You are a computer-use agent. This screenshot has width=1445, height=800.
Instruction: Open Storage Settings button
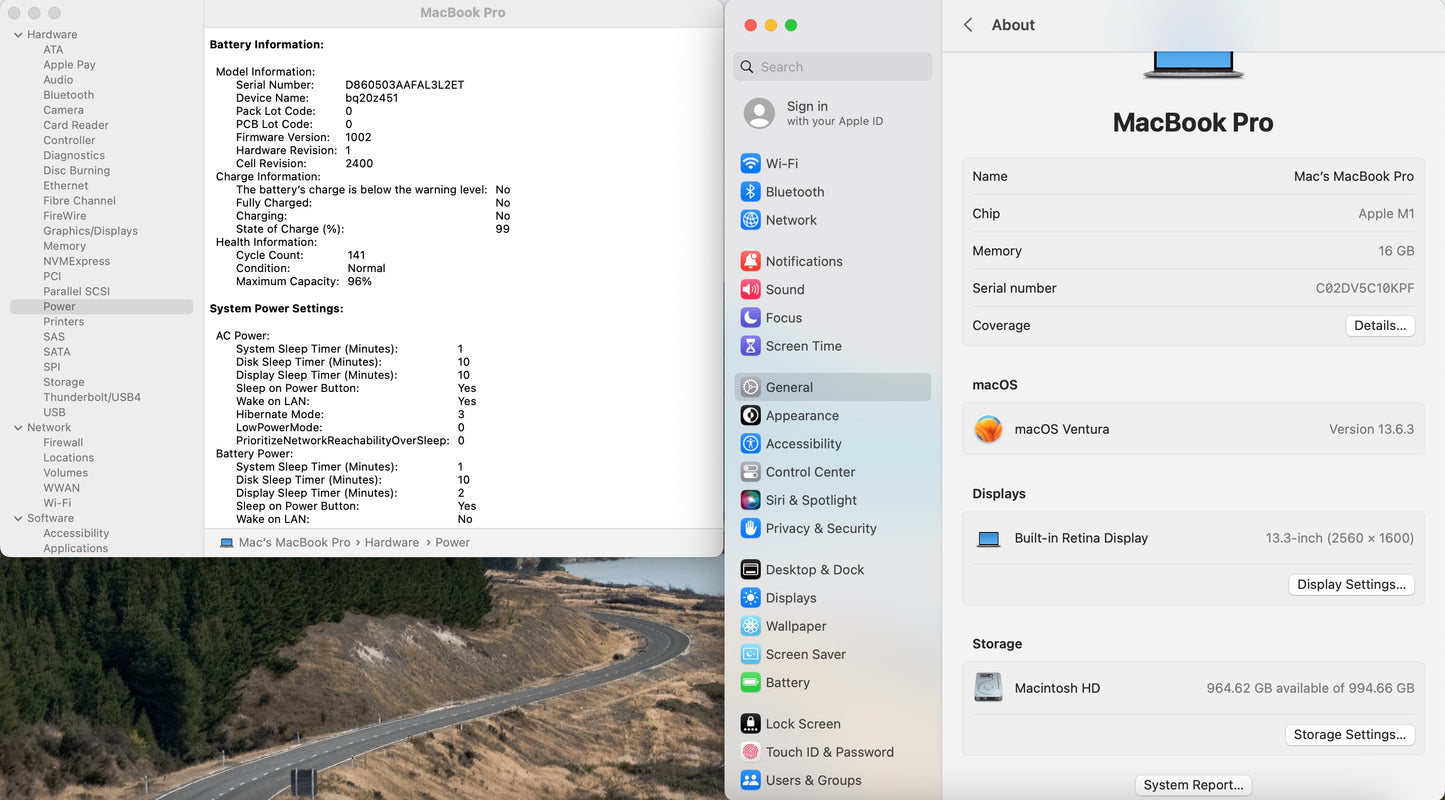tap(1349, 734)
